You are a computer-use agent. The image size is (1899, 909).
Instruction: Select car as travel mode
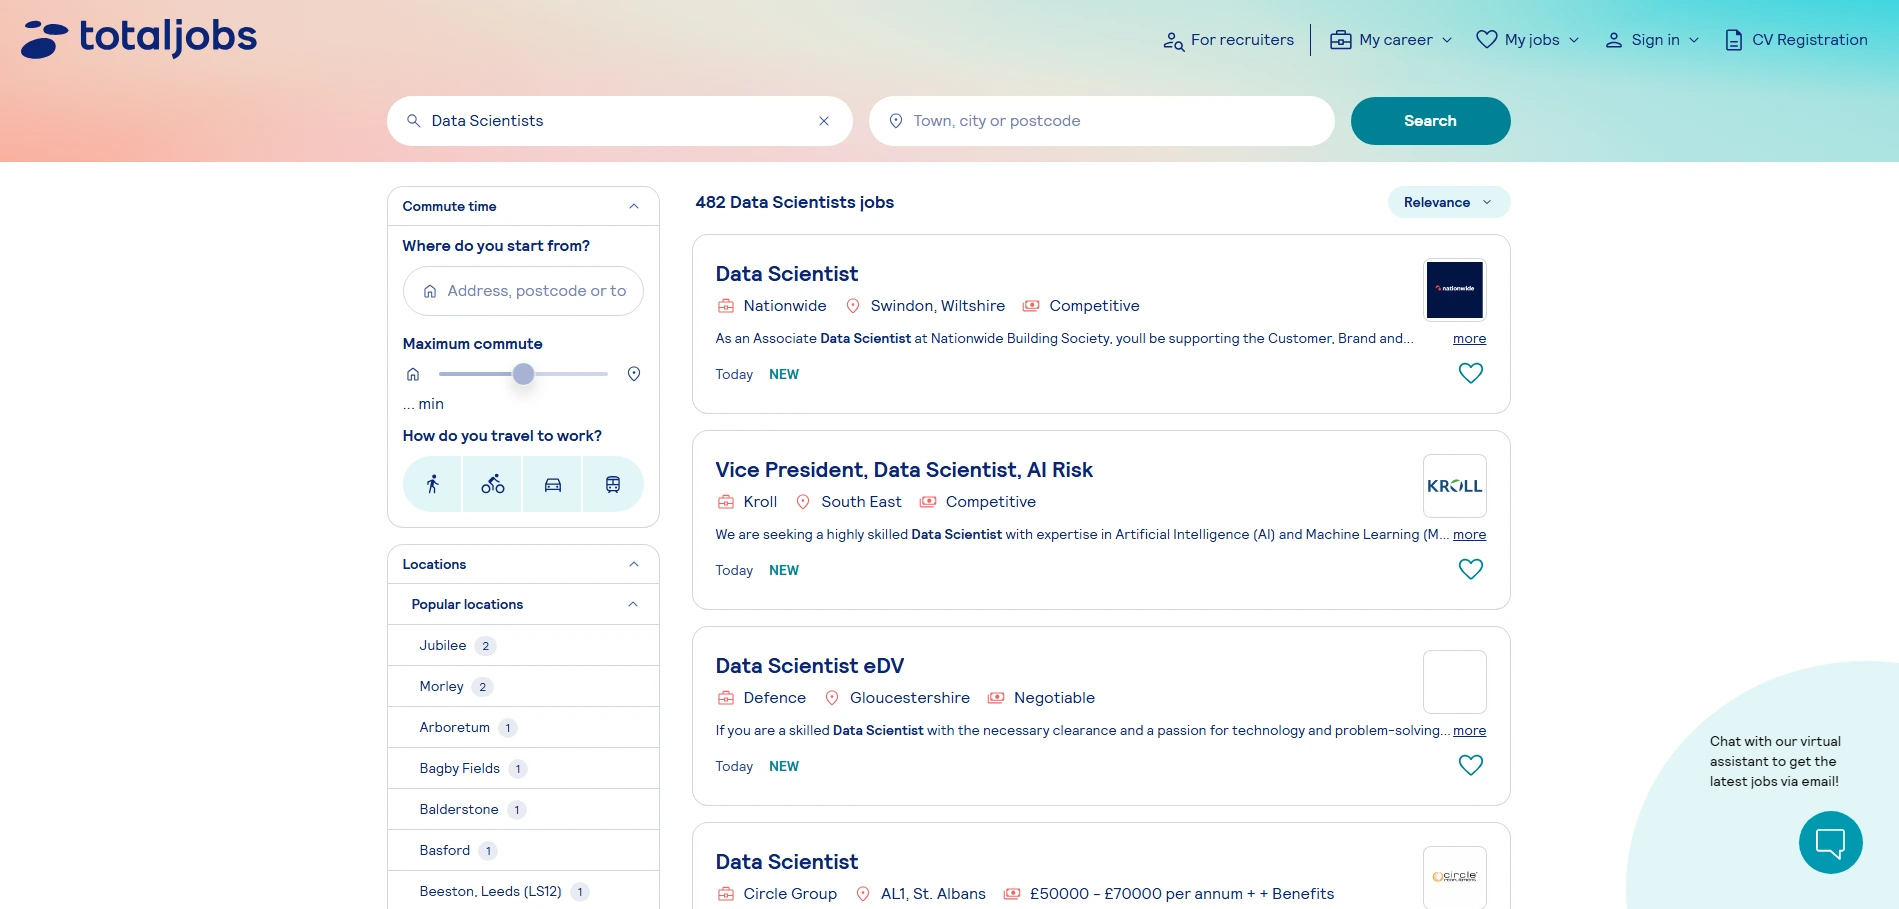click(x=552, y=485)
